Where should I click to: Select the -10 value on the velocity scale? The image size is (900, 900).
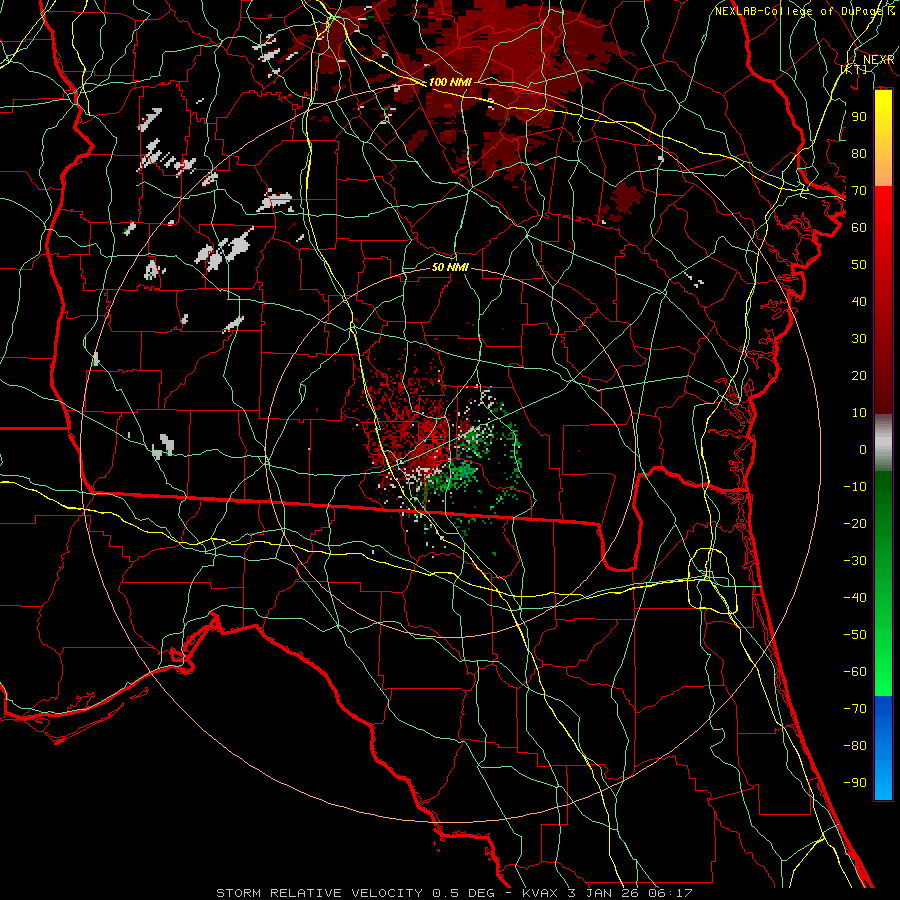[855, 487]
